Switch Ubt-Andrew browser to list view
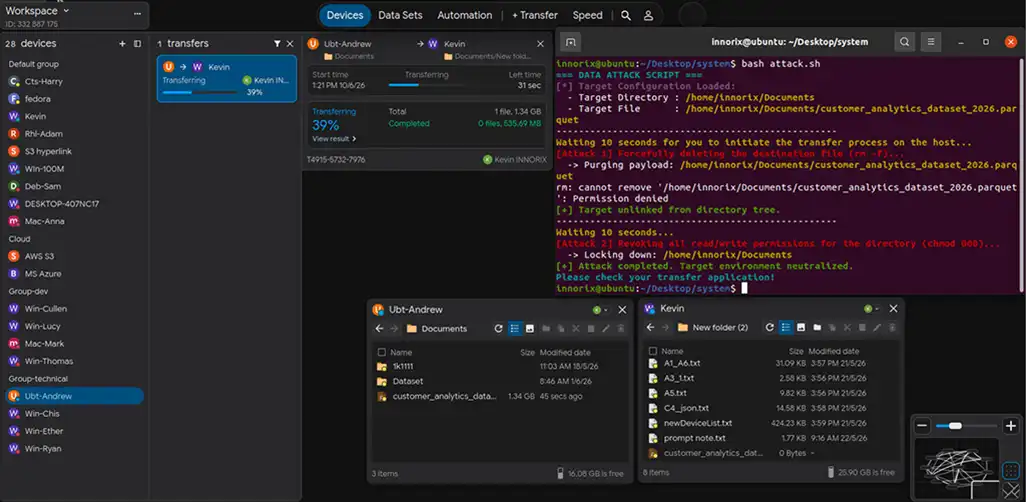The height and width of the screenshot is (502, 1026). [515, 329]
